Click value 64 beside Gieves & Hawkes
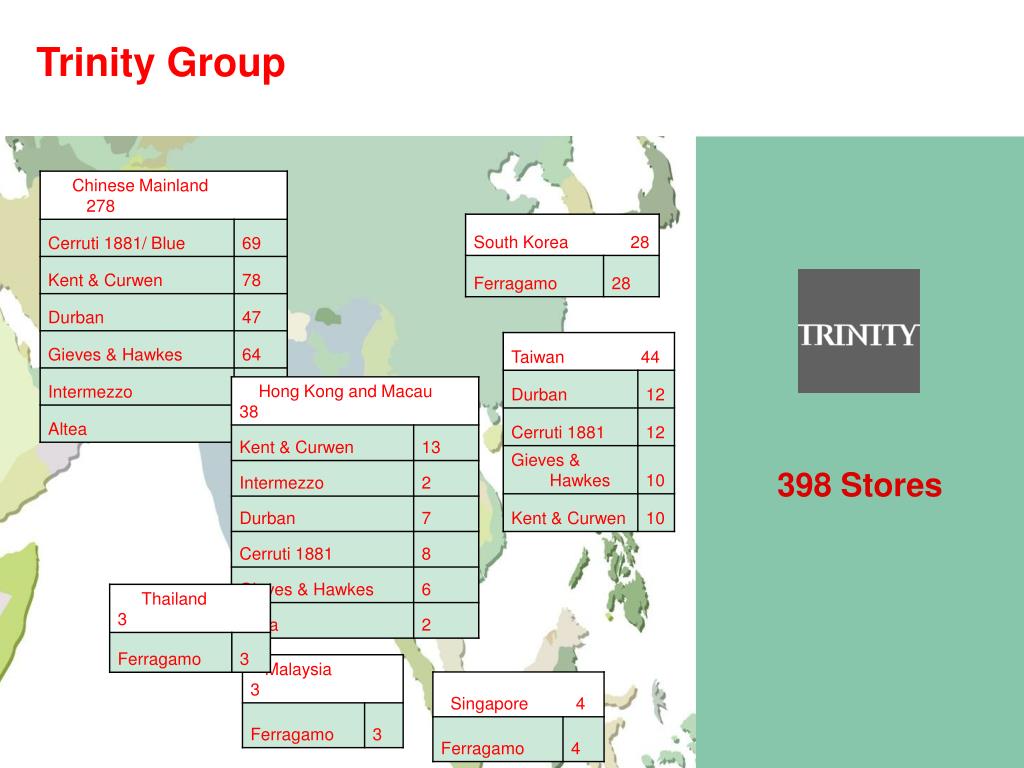 261,349
